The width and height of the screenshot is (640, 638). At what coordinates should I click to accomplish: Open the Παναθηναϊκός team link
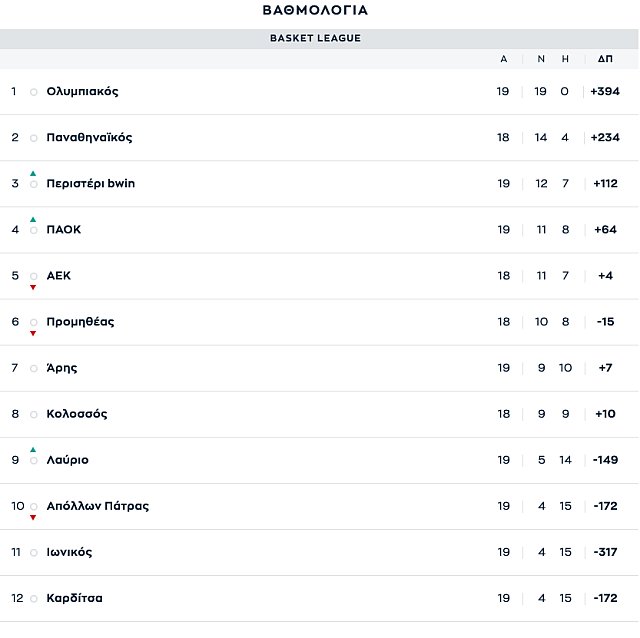pos(89,137)
